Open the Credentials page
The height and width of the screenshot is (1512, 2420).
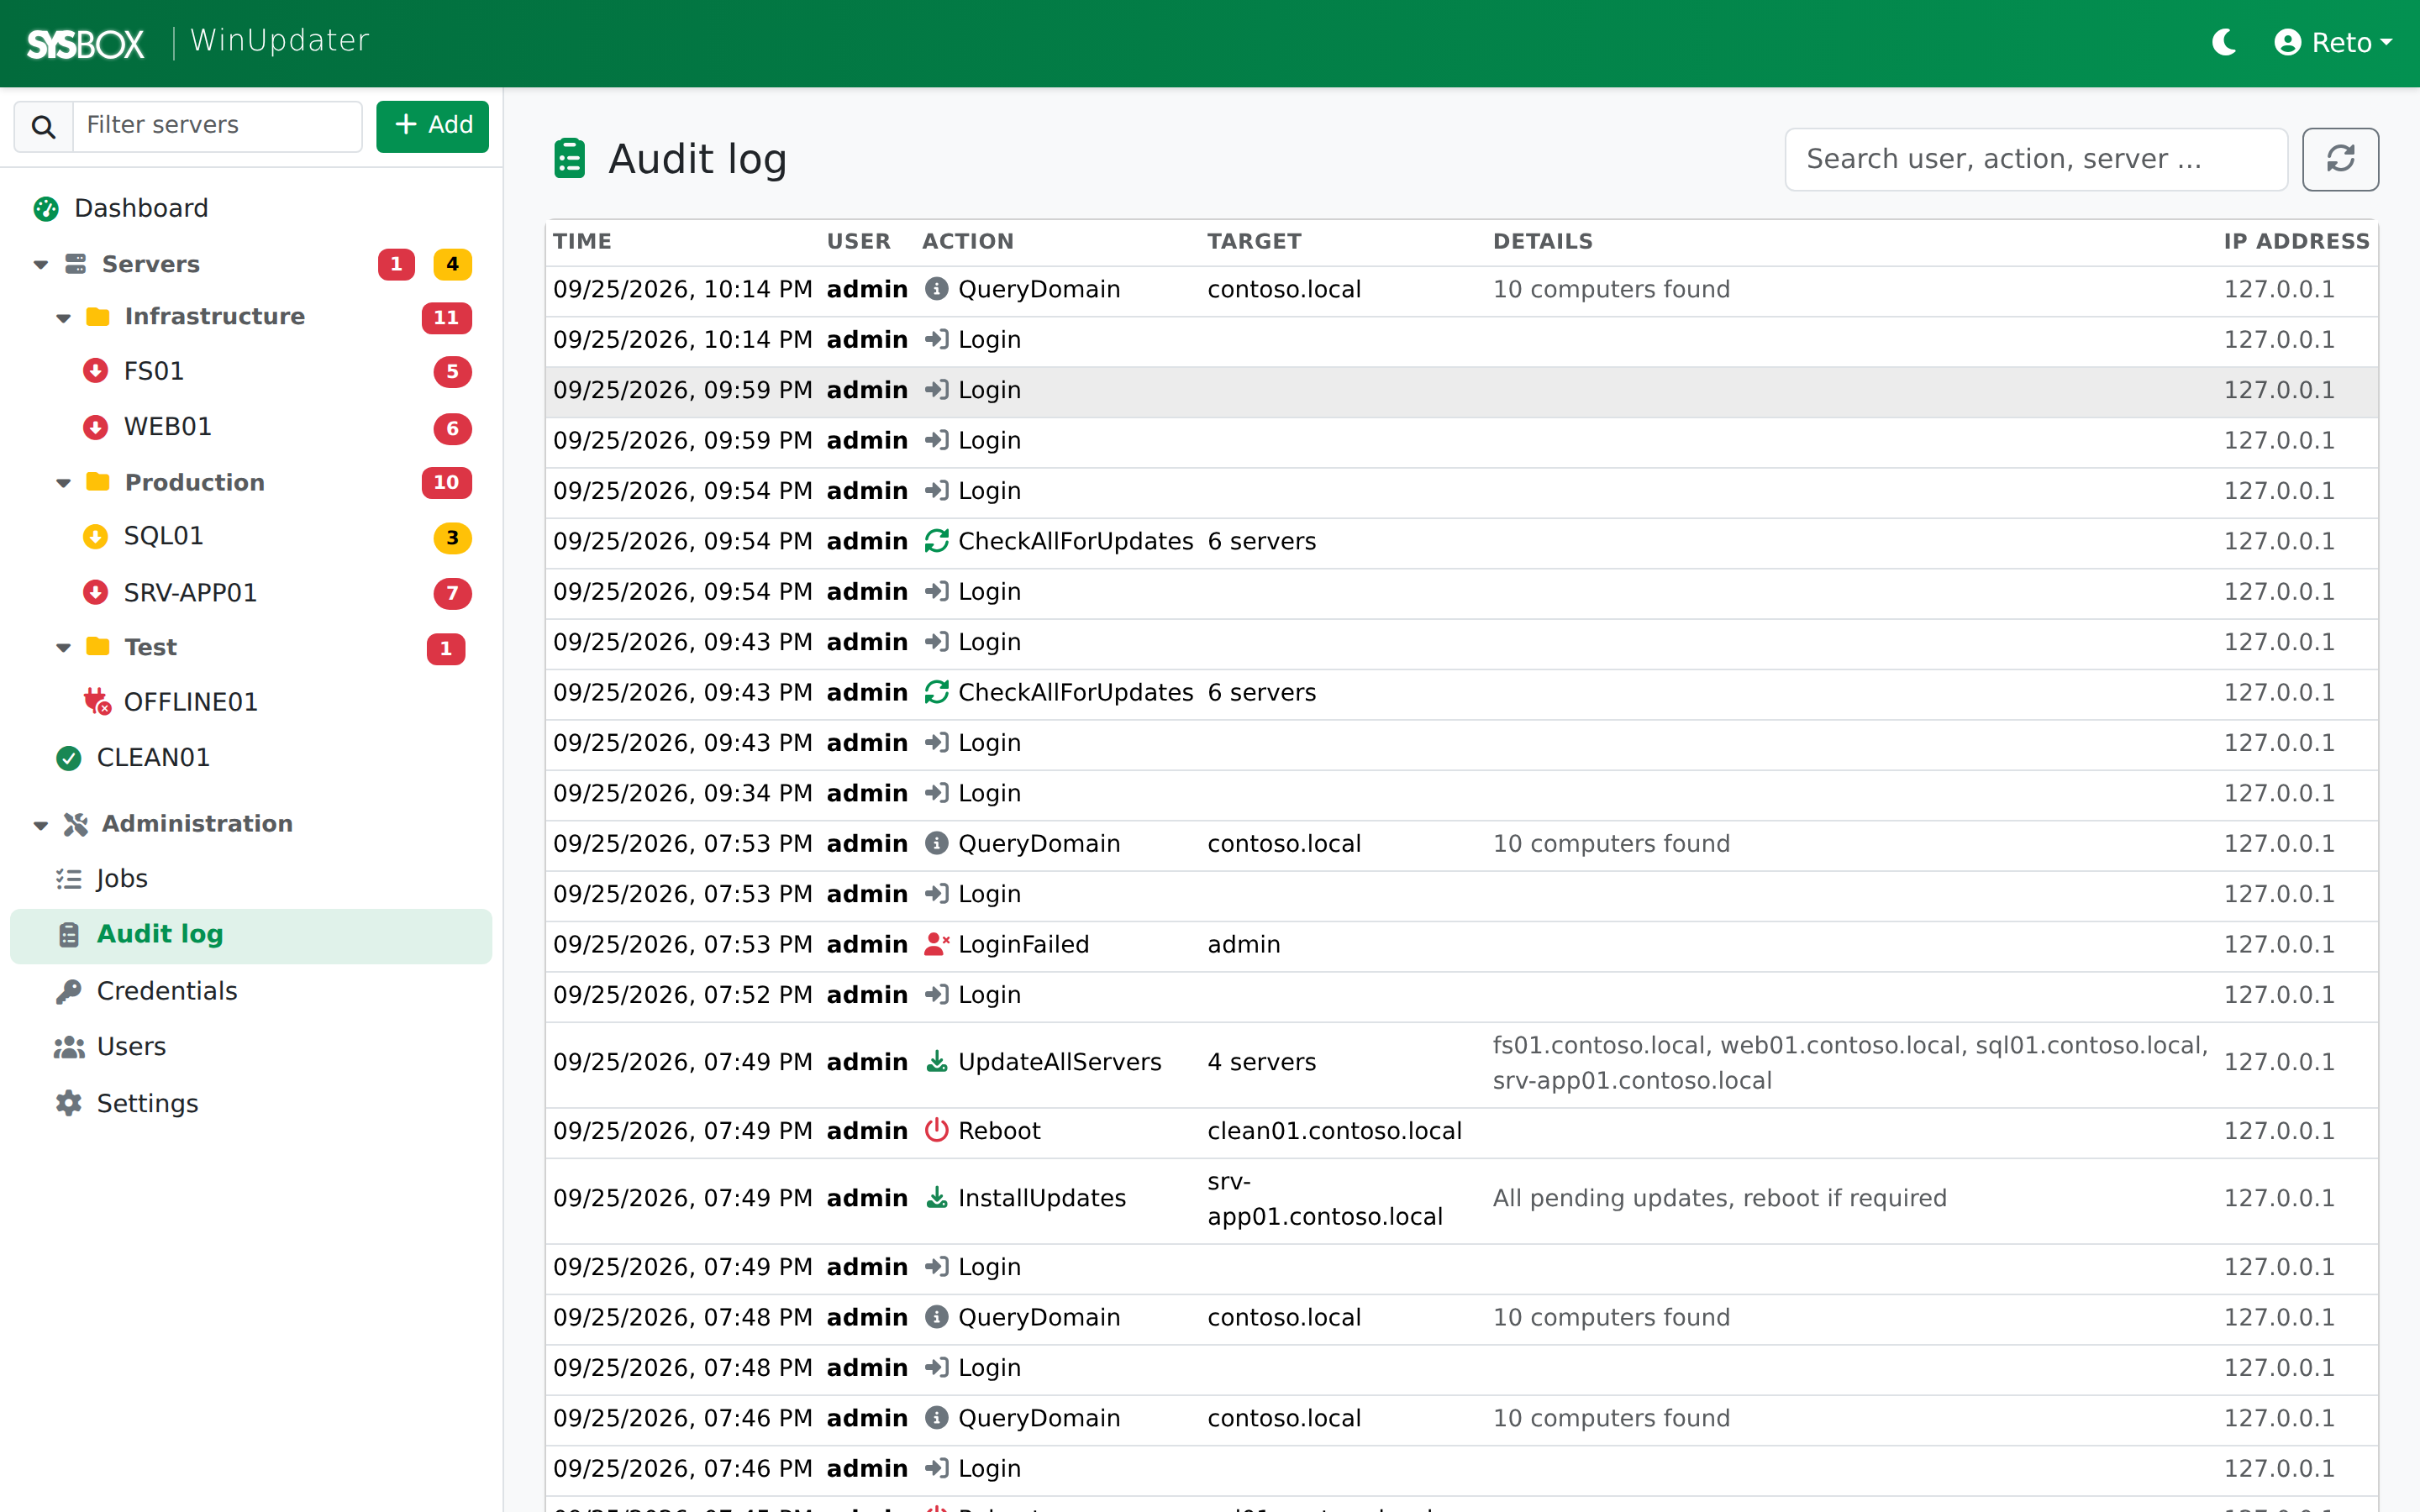click(x=166, y=991)
